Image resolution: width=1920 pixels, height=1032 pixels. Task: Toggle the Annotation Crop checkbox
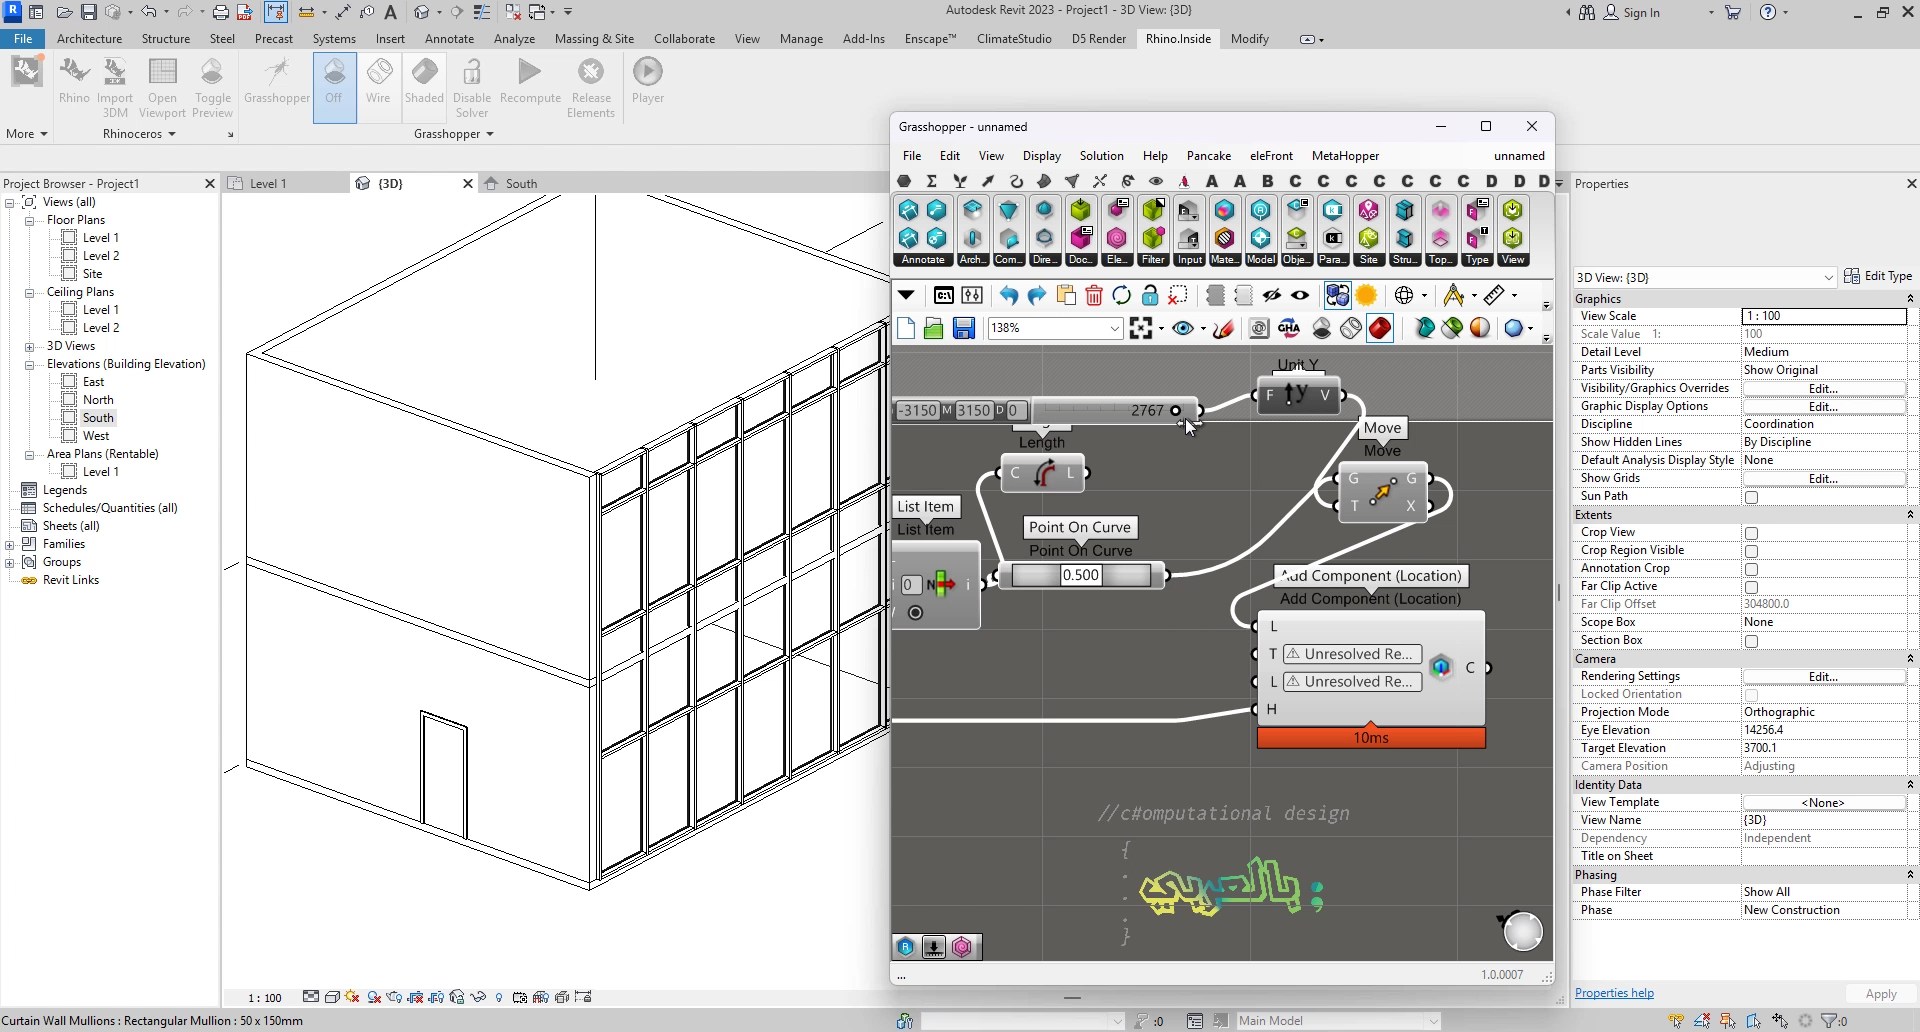[1751, 569]
